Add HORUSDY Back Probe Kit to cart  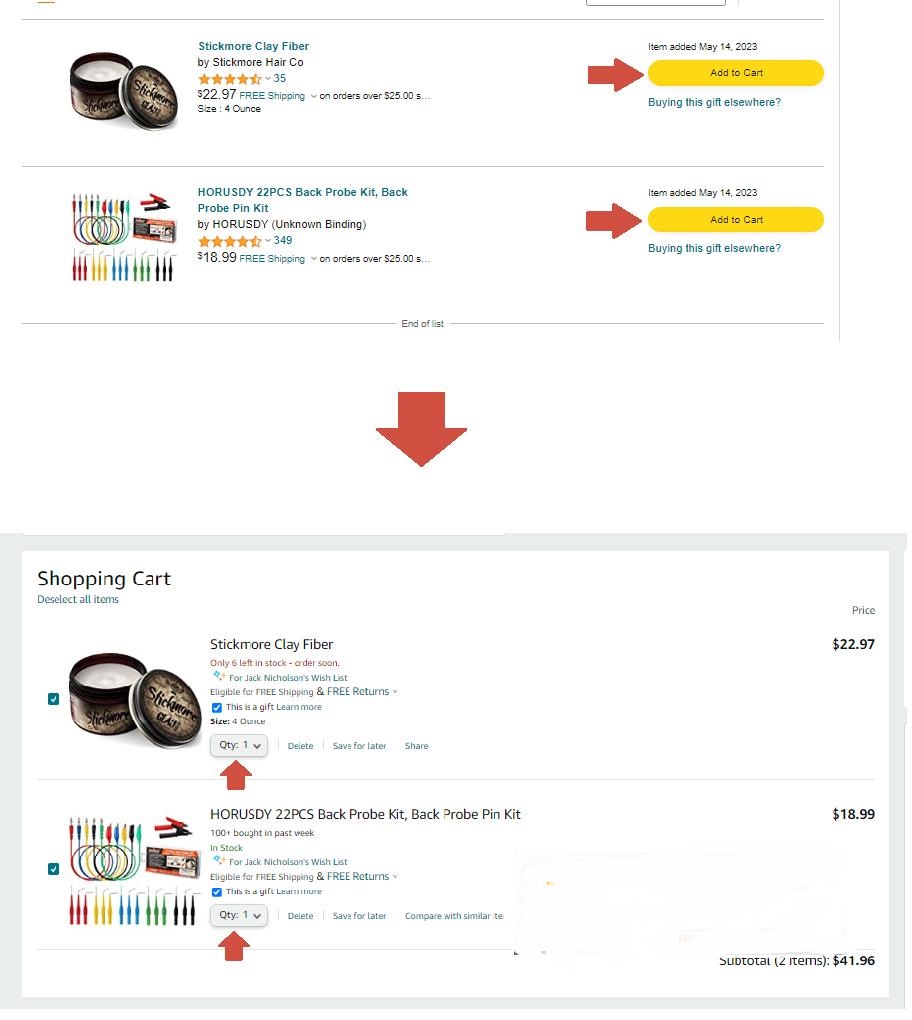736,220
